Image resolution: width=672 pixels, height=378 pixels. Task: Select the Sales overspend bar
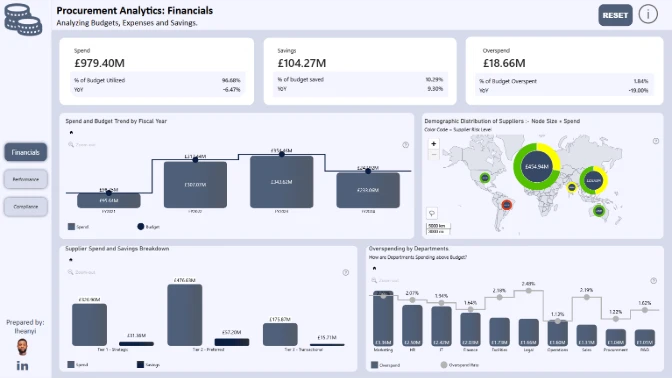(587, 336)
